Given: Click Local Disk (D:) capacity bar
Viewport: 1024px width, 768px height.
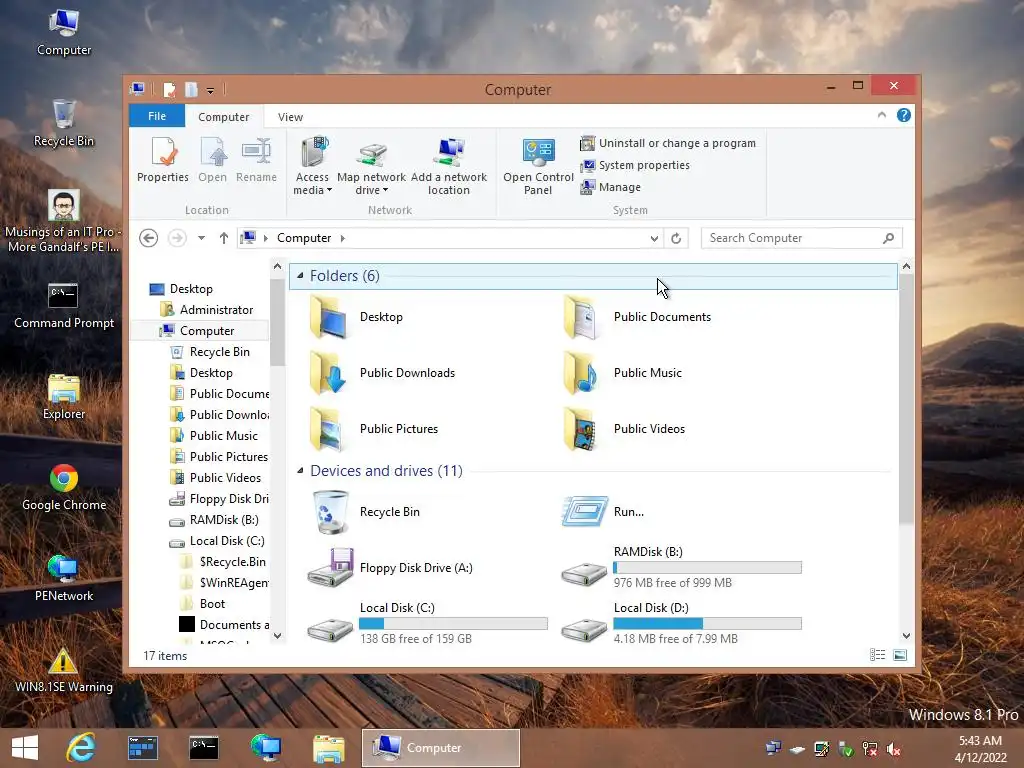Looking at the screenshot, I should pos(707,624).
